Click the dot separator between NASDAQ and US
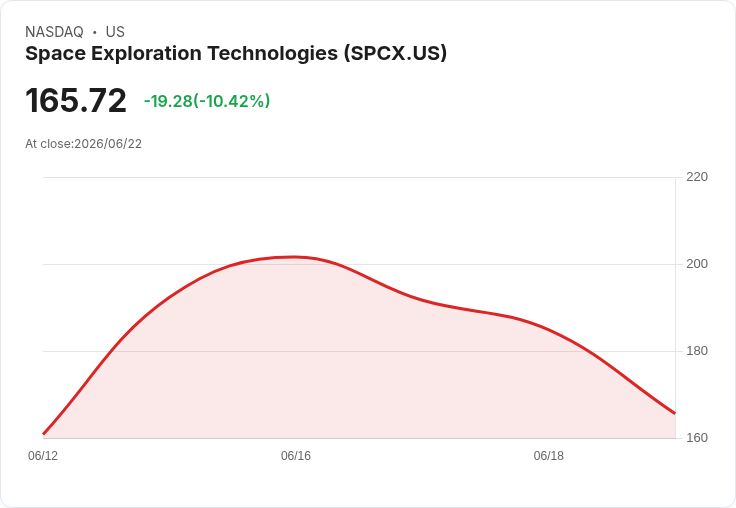Viewport: 736px width, 508px height. [x=95, y=32]
